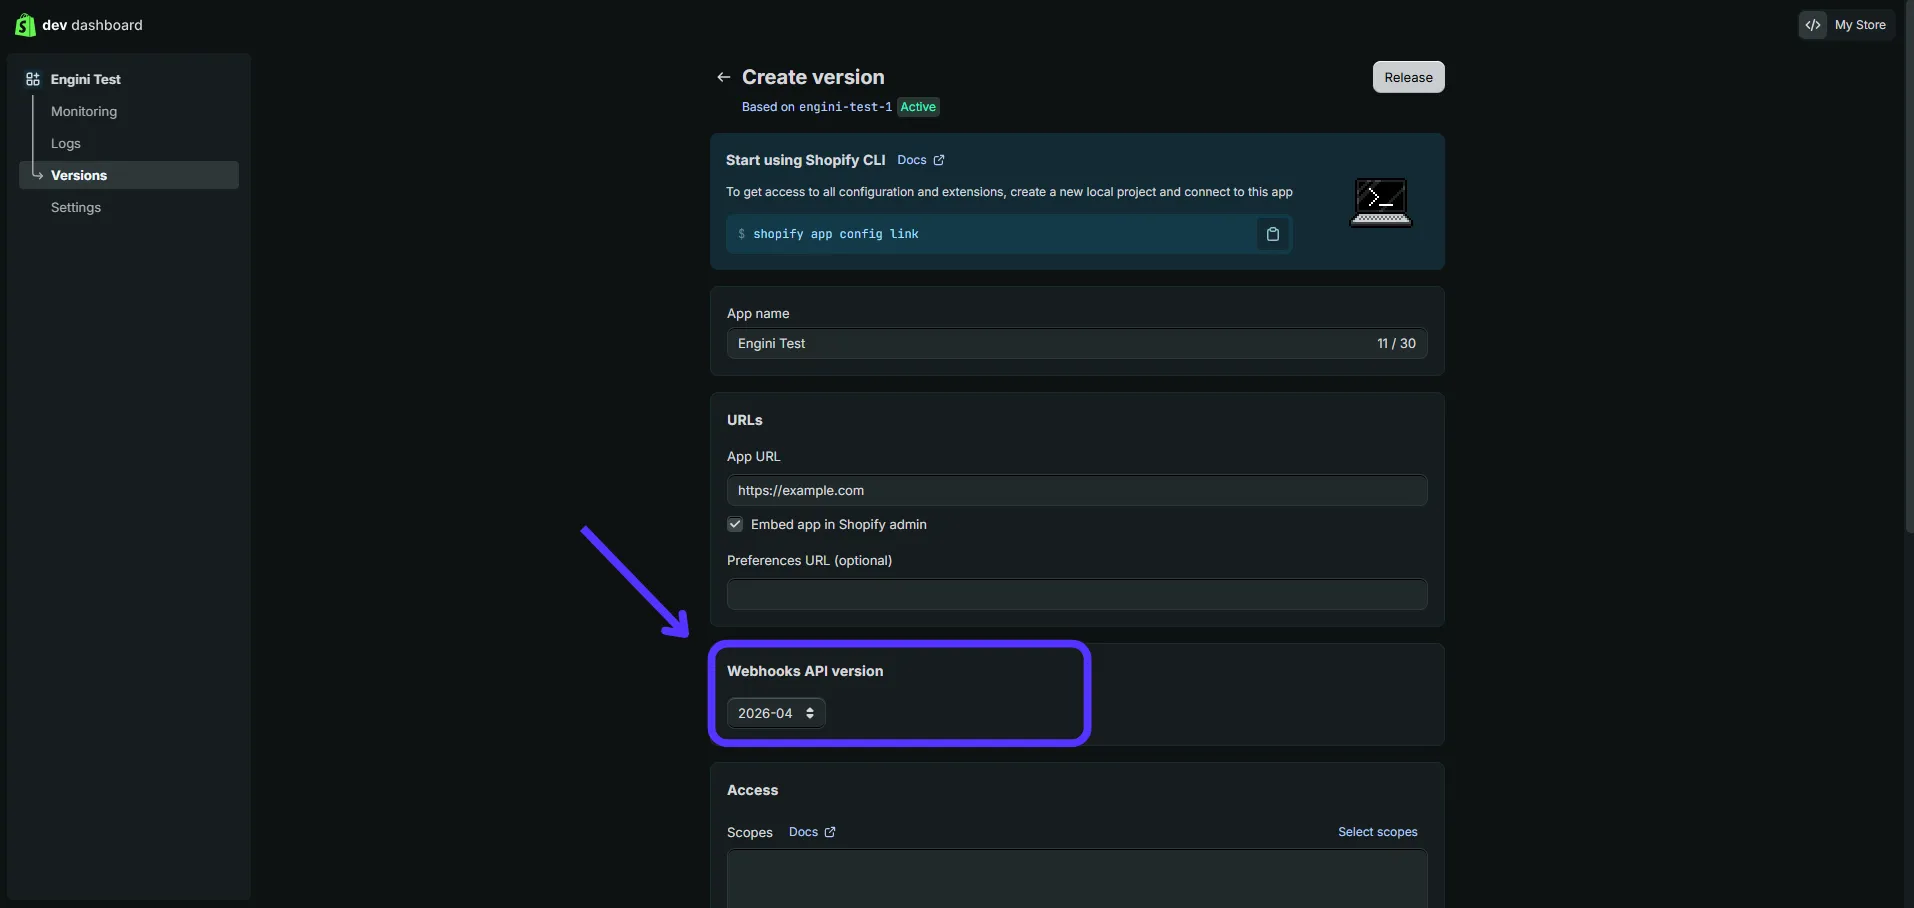Viewport: 1914px width, 908px height.
Task: Click the Preferences URL input field
Action: (1077, 594)
